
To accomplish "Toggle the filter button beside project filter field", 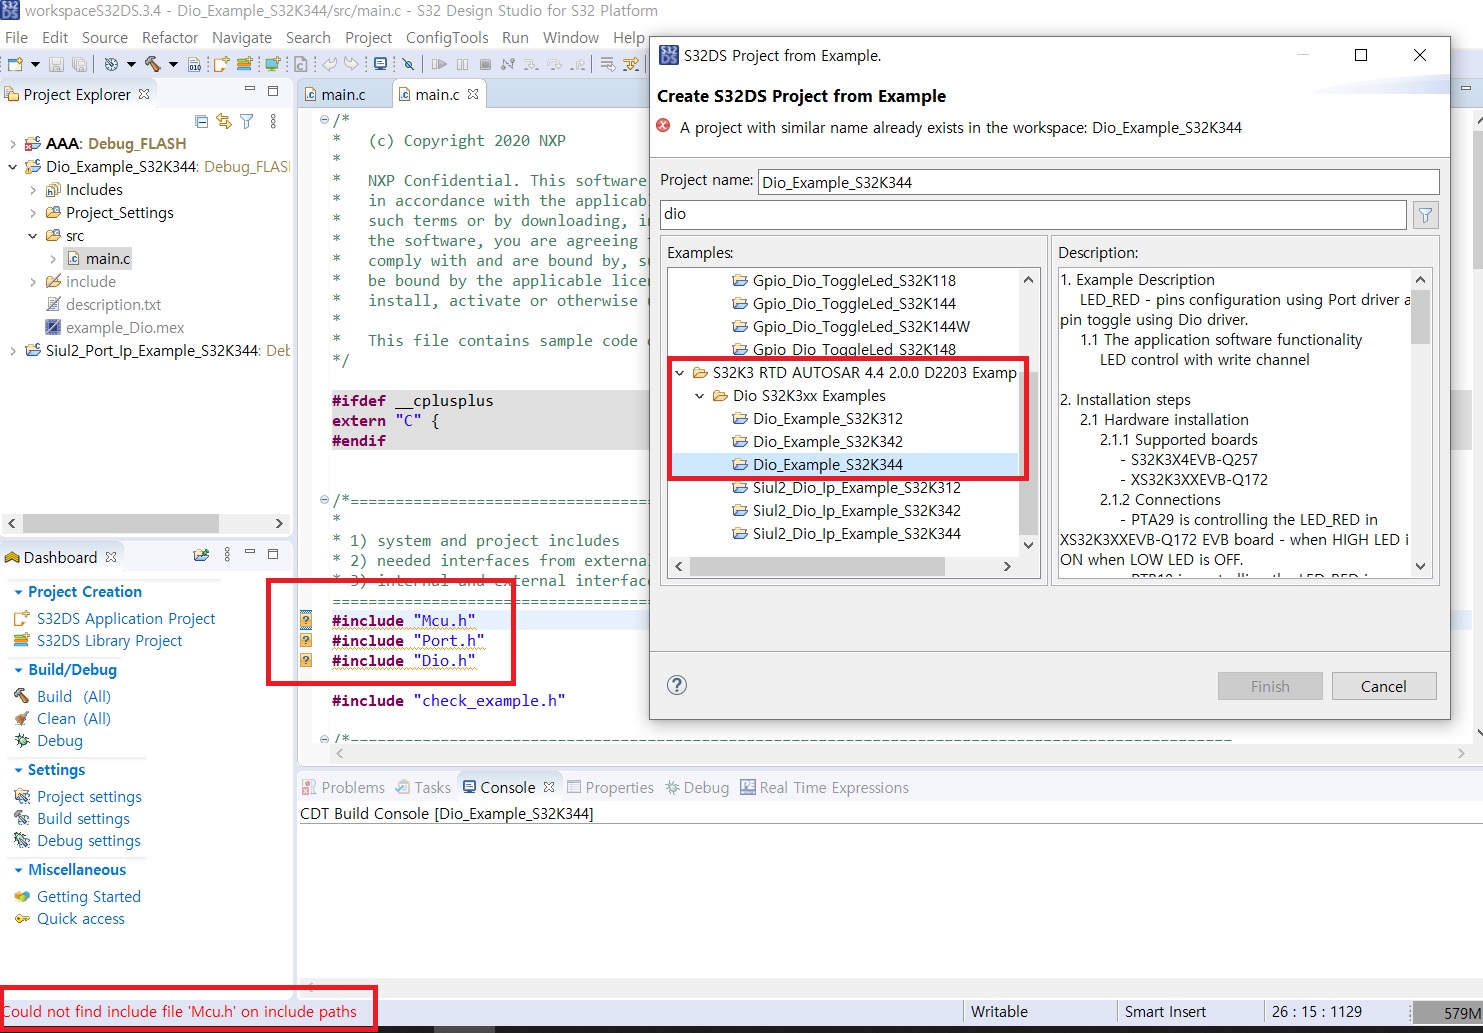I will tap(1426, 214).
